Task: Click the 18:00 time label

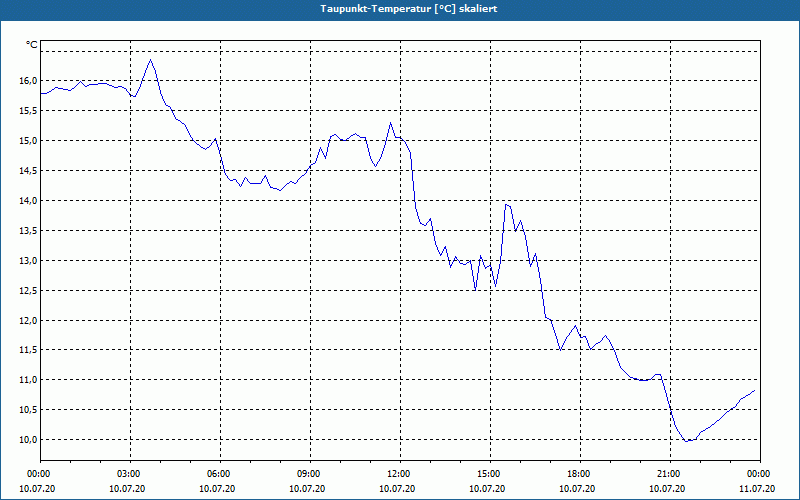Action: click(580, 474)
